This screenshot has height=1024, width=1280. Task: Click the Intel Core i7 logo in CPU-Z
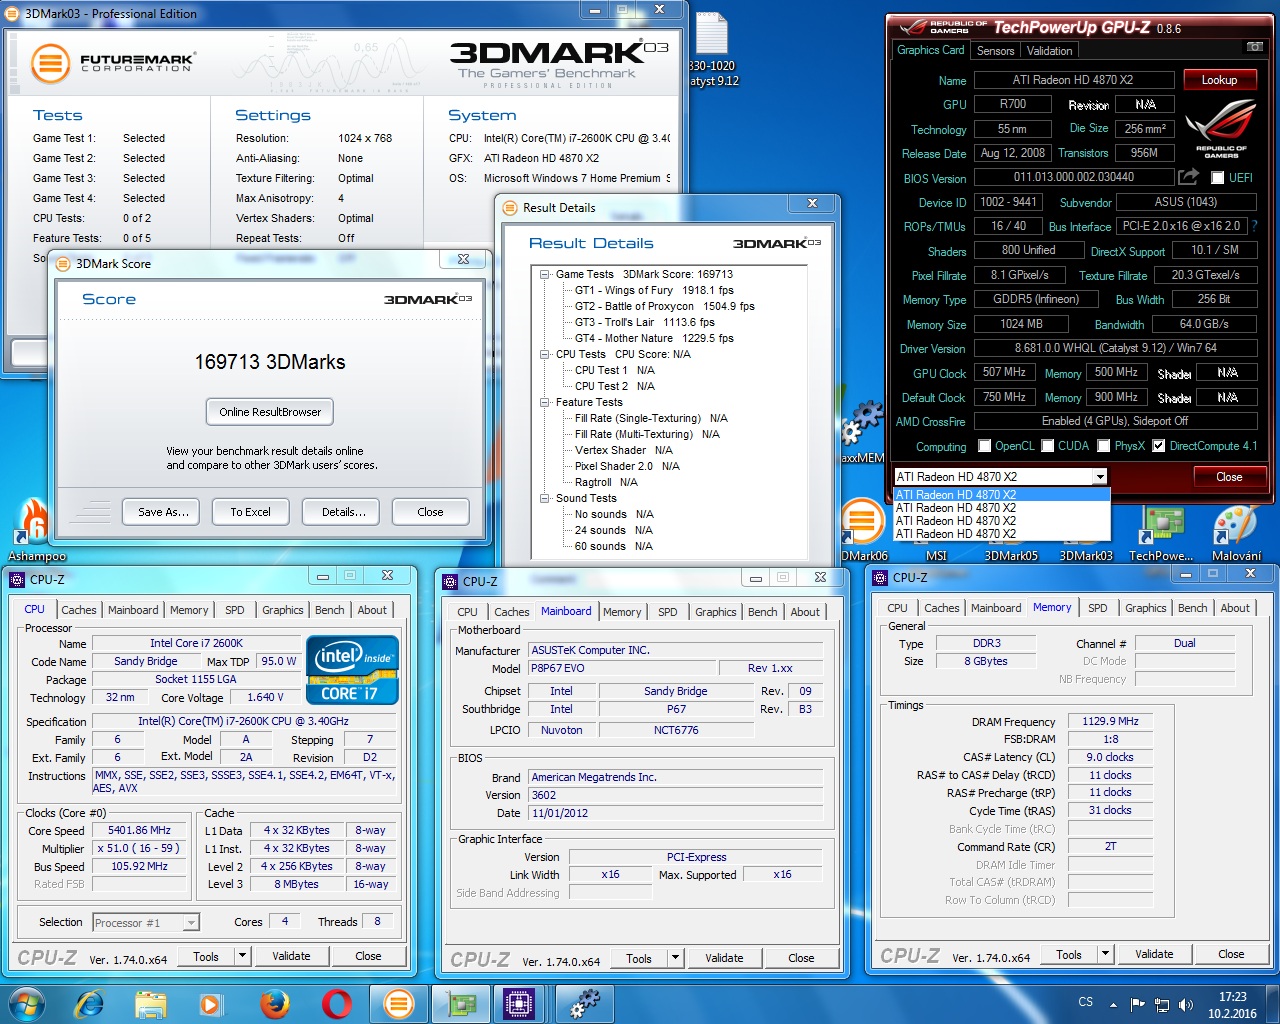click(x=353, y=669)
